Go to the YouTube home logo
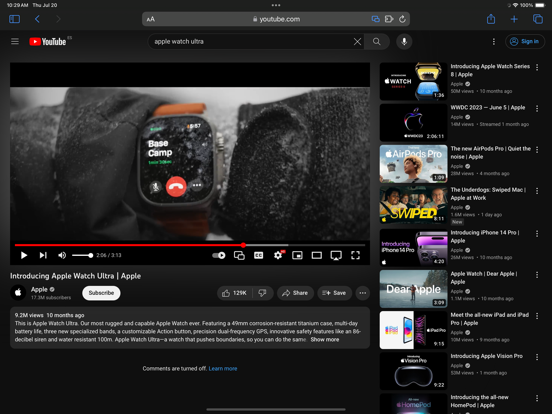The image size is (552, 414). (48, 42)
